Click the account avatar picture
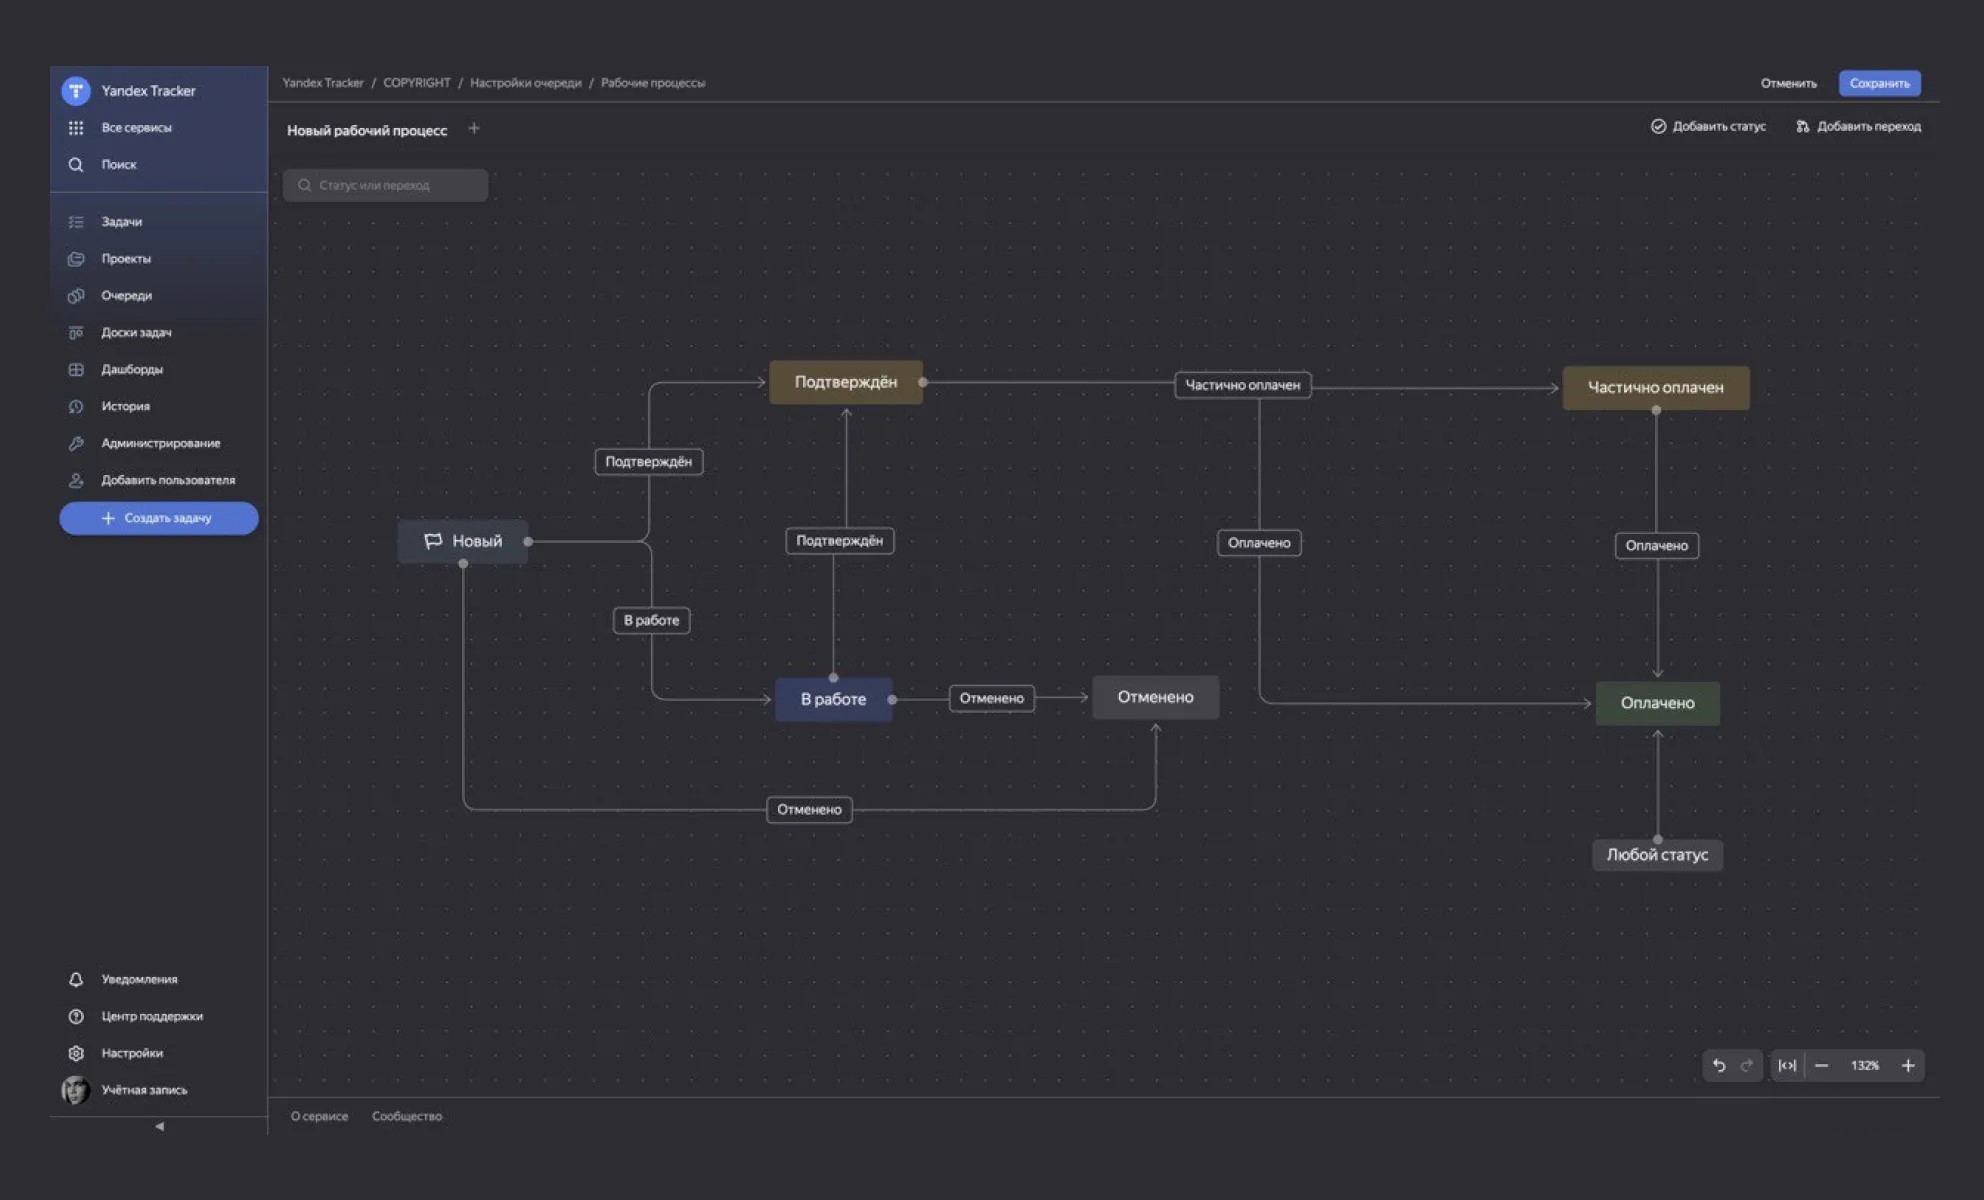This screenshot has width=1984, height=1200. coord(75,1090)
